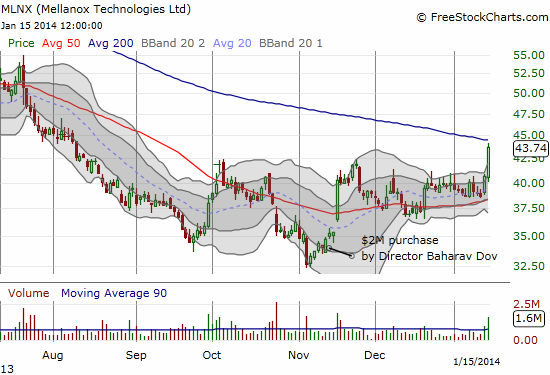Click the Sep month label
Image resolution: width=550 pixels, height=375 pixels.
tap(136, 356)
